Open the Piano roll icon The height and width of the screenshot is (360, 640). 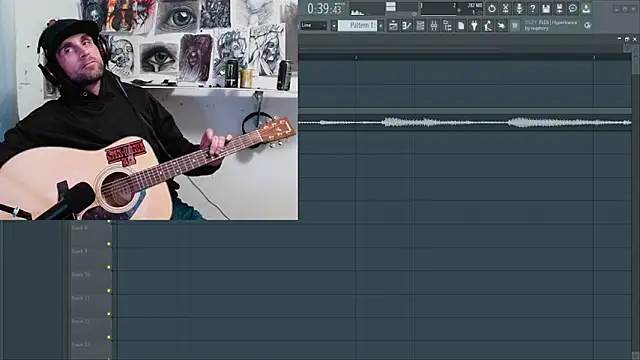tap(407, 26)
